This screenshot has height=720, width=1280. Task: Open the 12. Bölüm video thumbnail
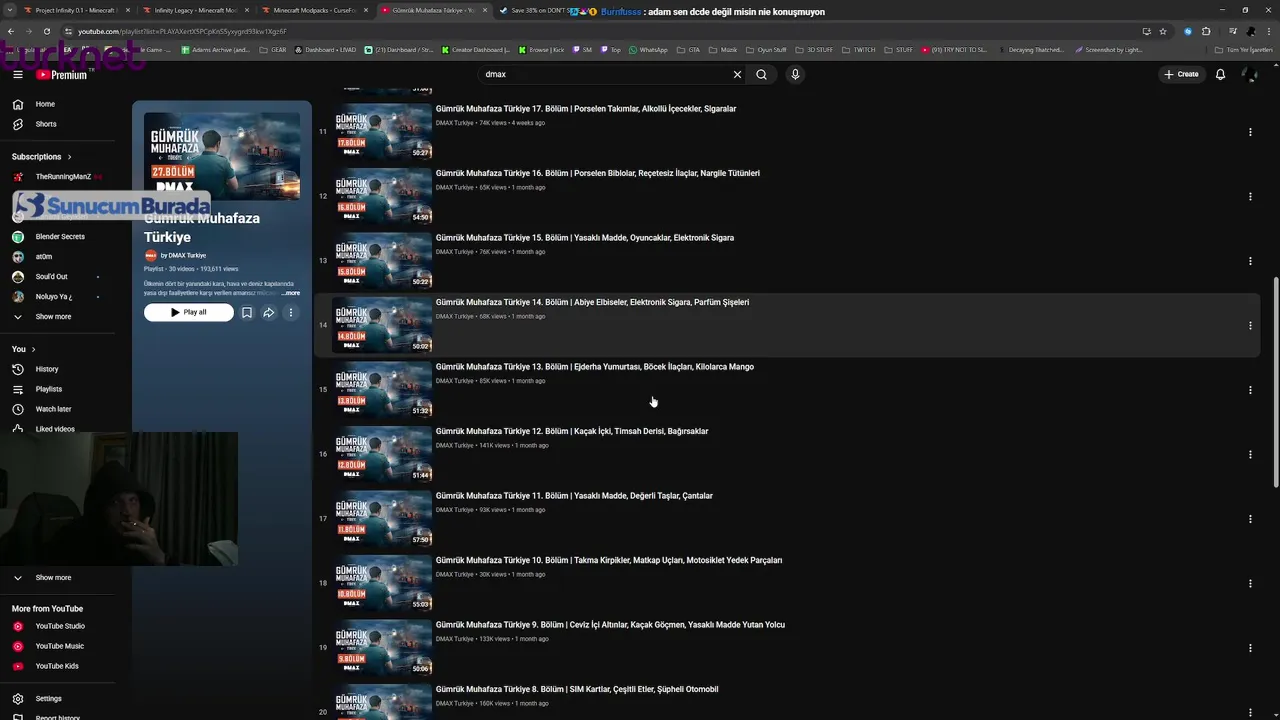click(382, 454)
